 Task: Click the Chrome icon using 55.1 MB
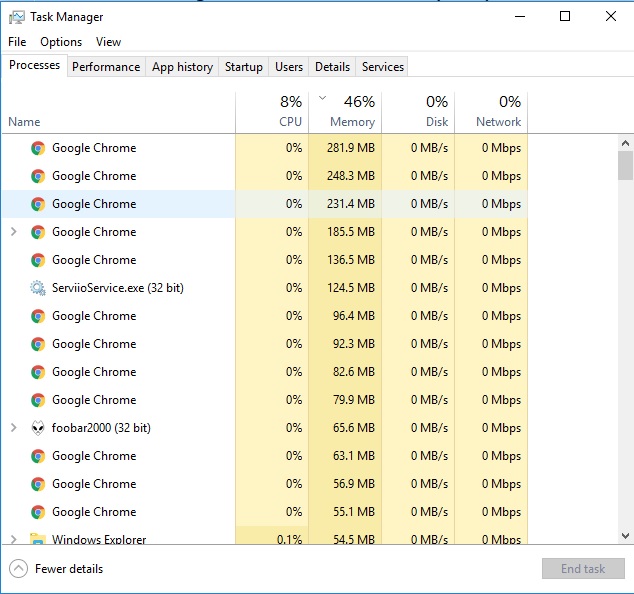tap(38, 512)
